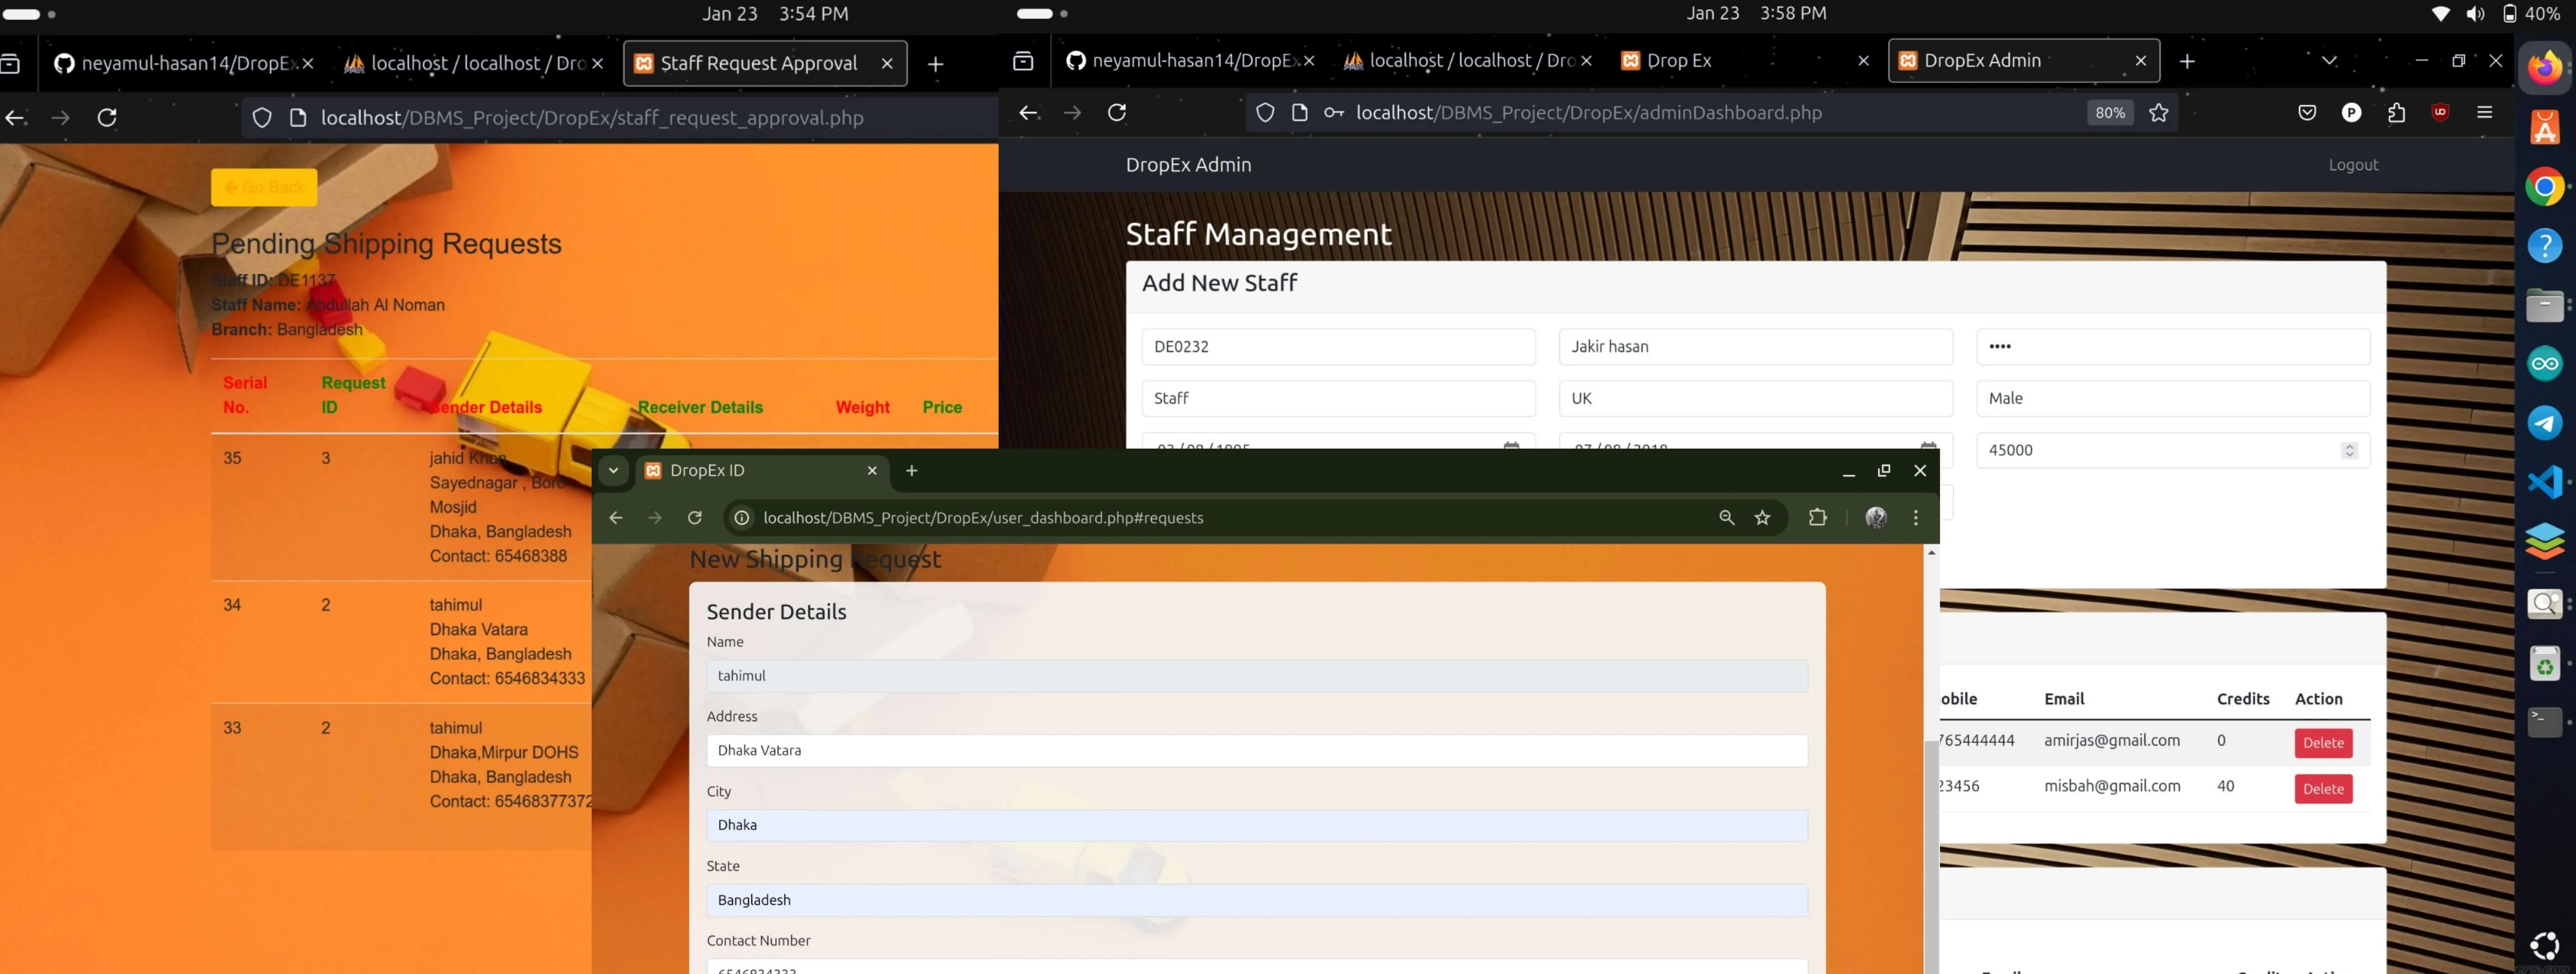Screen dimensions: 2576x974
Task: Expand the Chrome tab search dropdown
Action: [x=613, y=470]
